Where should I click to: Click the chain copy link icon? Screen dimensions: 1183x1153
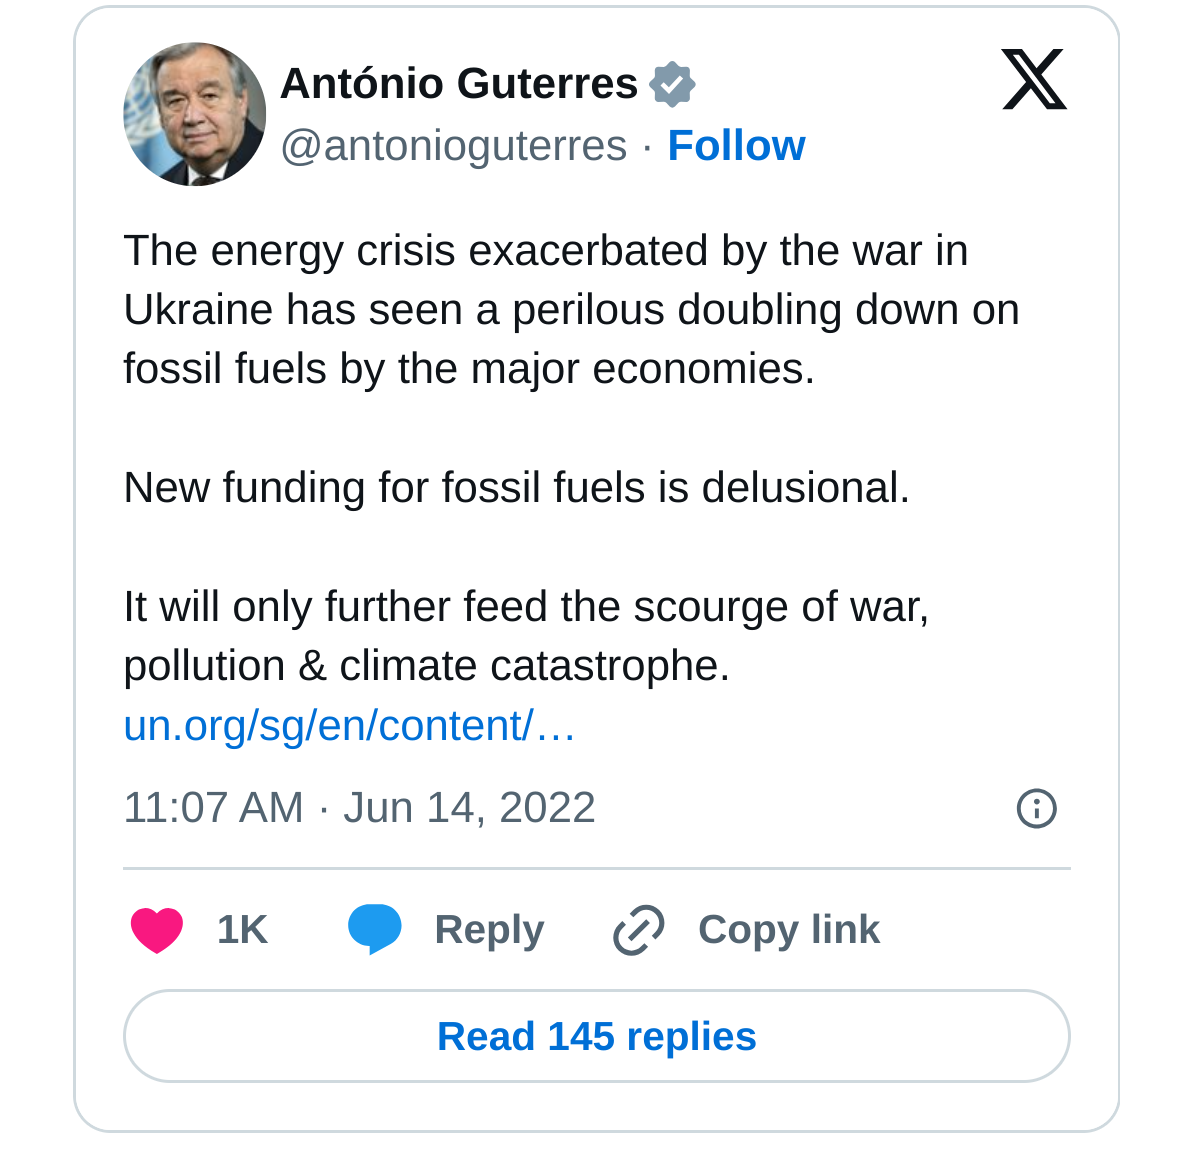coord(638,930)
